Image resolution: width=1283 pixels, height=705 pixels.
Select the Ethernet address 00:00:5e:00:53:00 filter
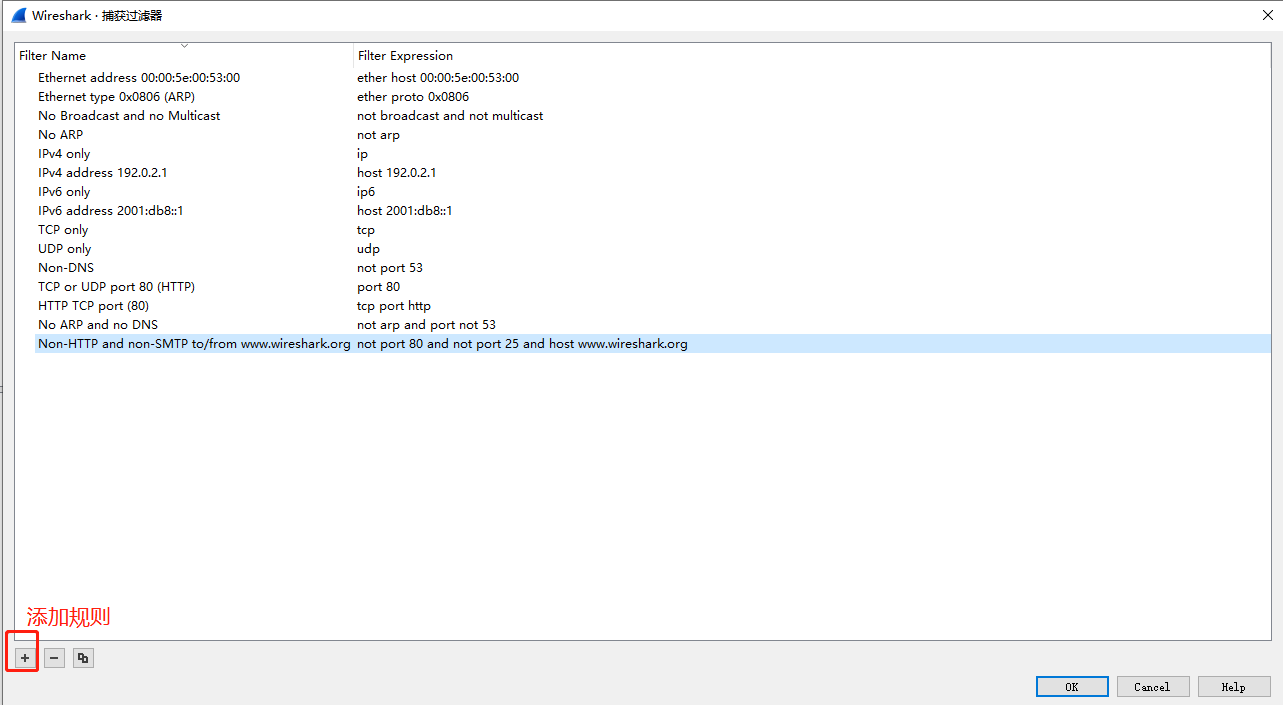tap(139, 78)
